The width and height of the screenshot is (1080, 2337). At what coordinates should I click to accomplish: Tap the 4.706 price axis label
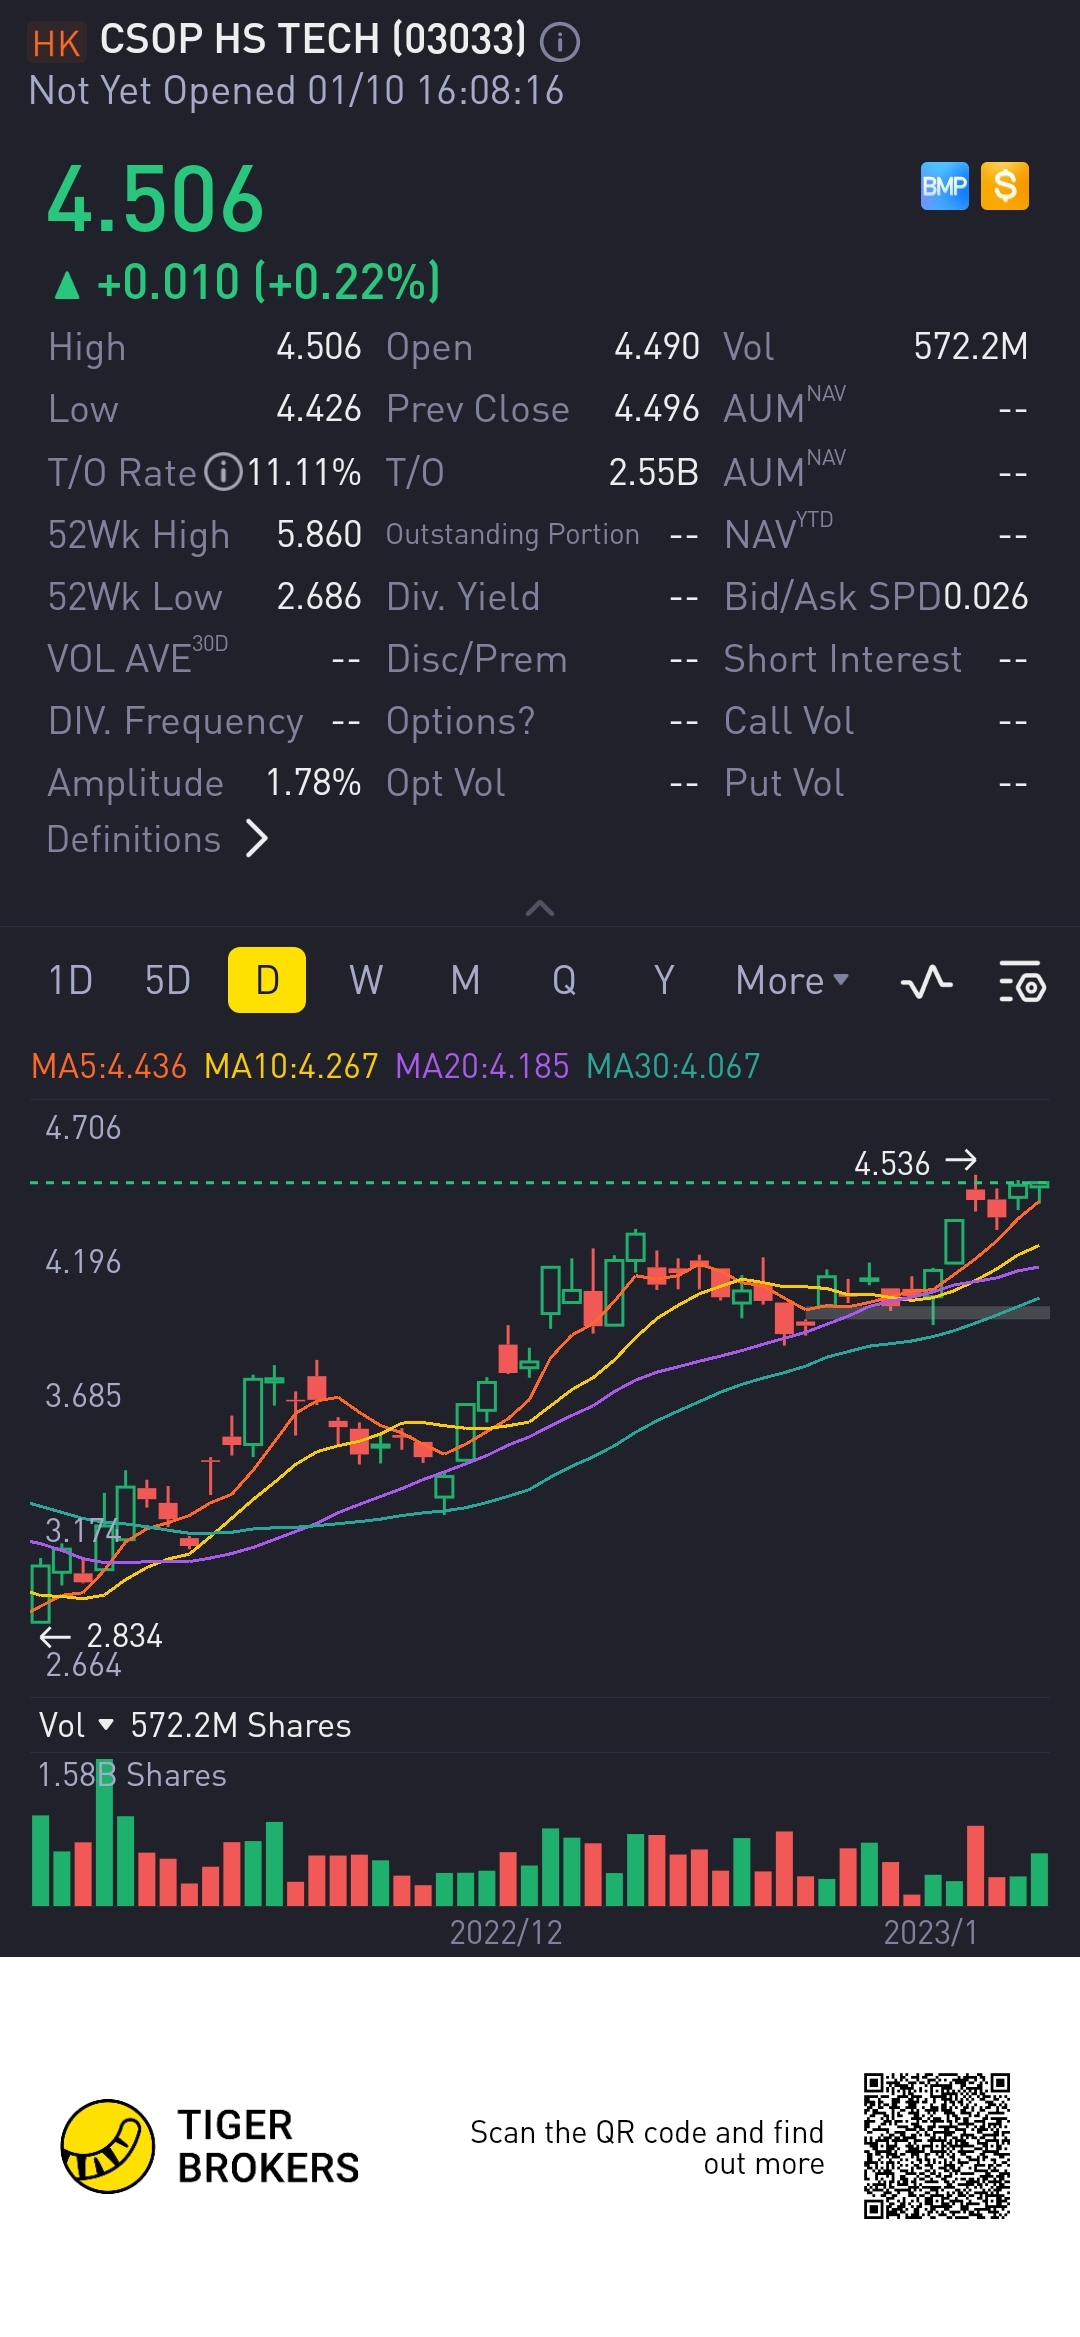click(x=83, y=1127)
